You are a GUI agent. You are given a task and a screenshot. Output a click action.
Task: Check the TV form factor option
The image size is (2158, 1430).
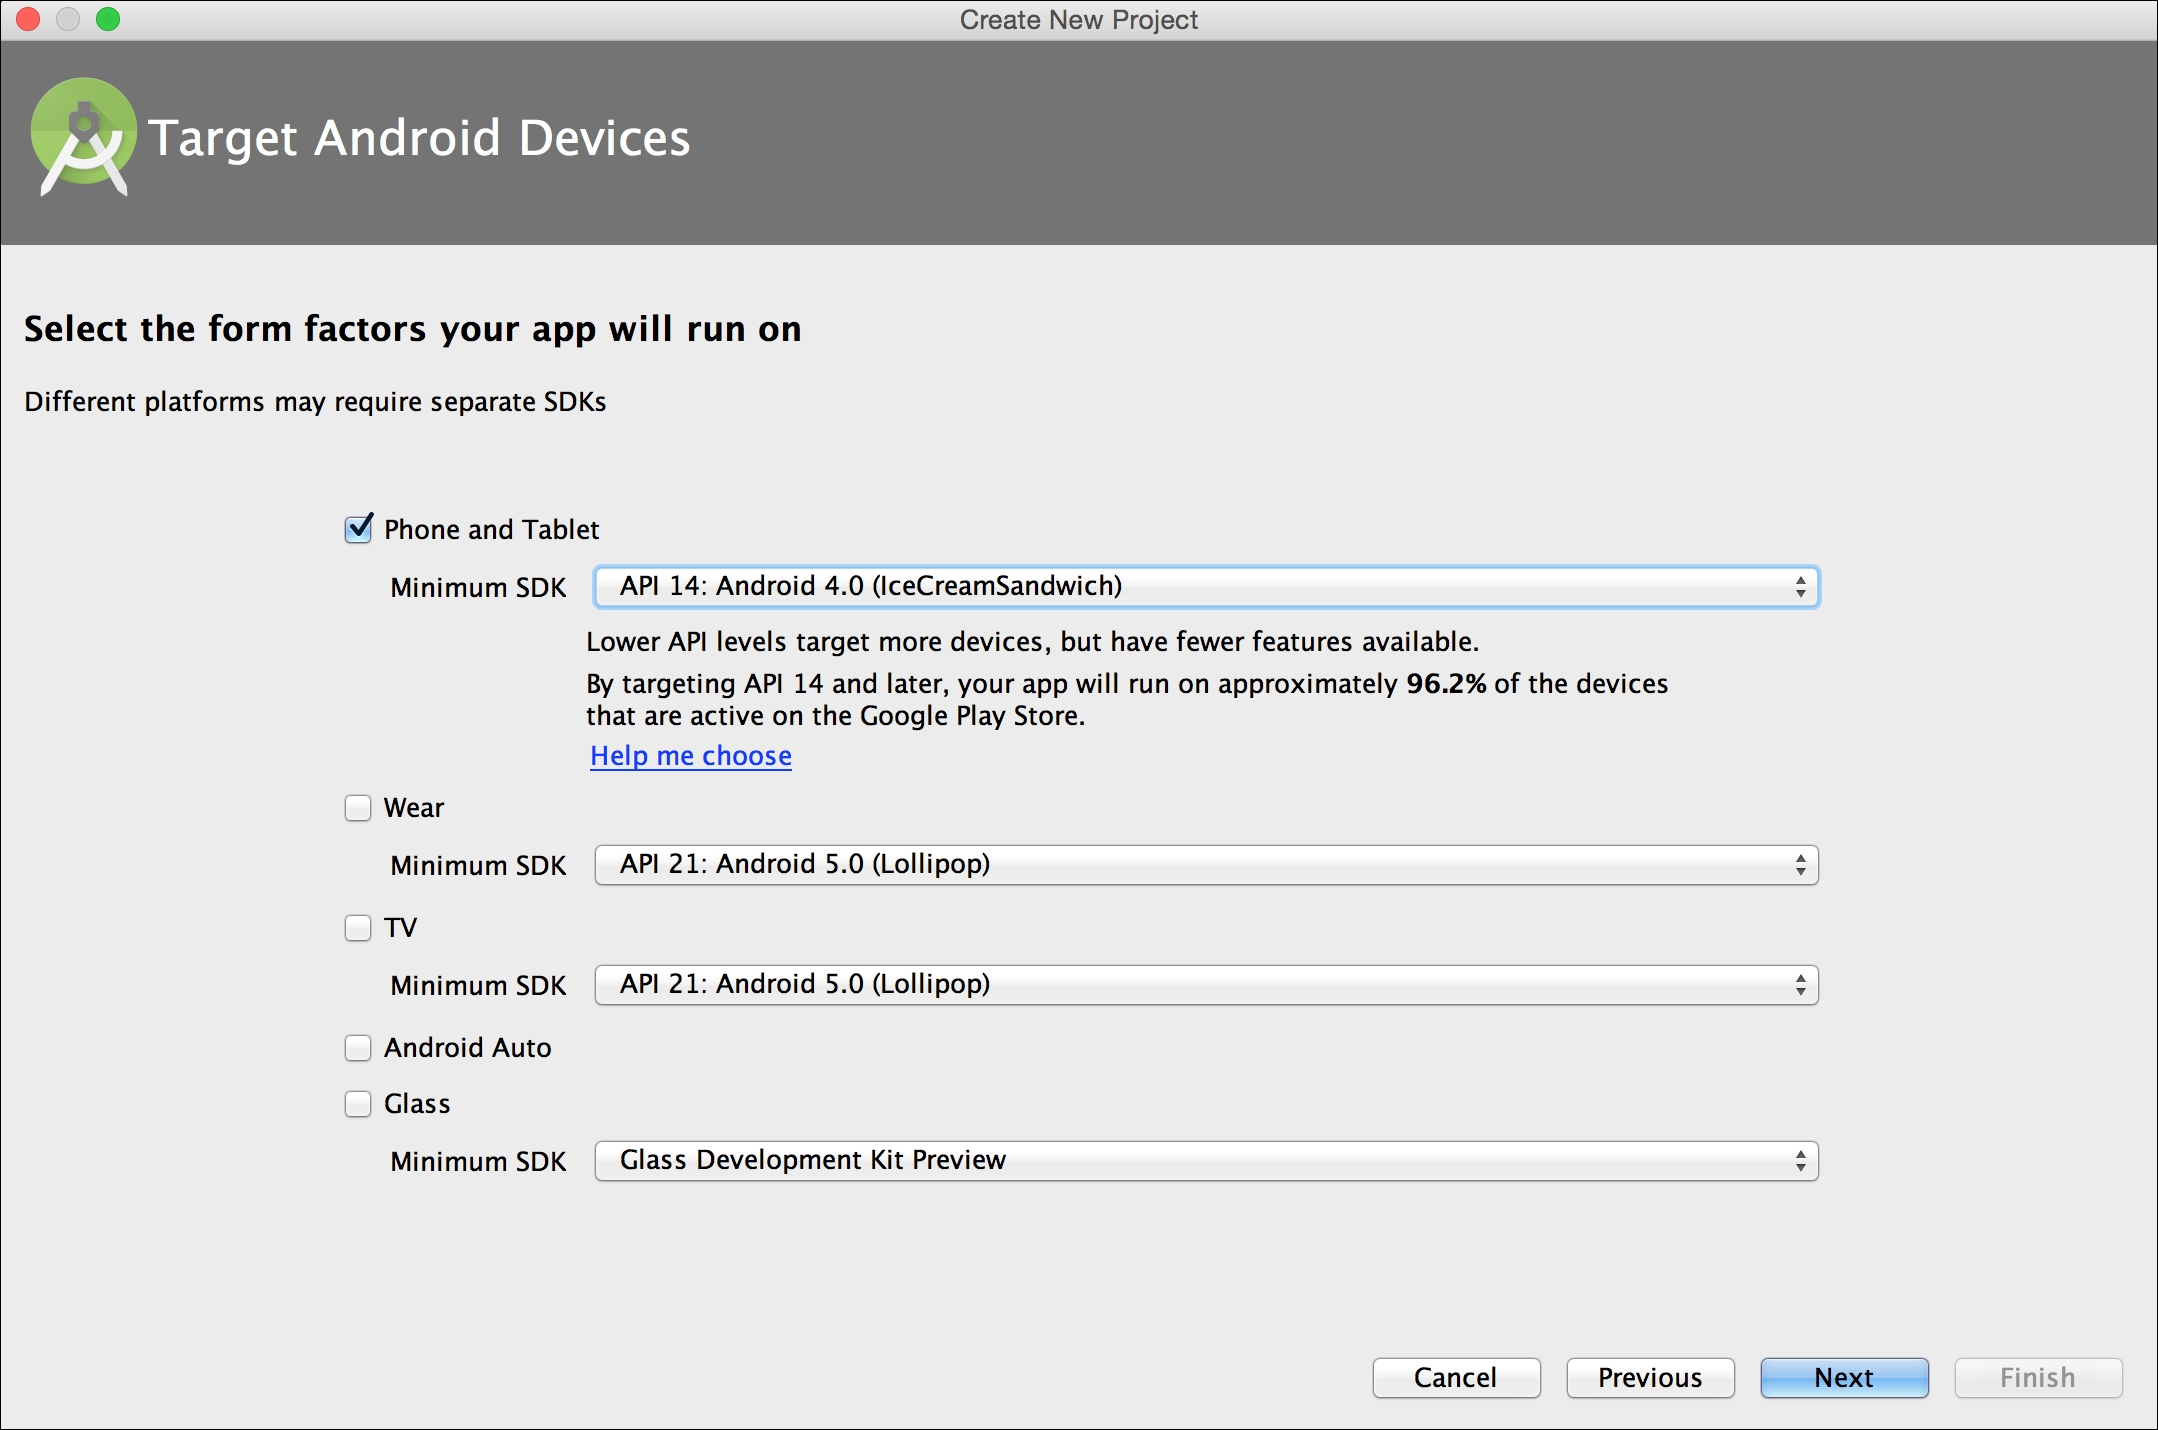pos(358,928)
